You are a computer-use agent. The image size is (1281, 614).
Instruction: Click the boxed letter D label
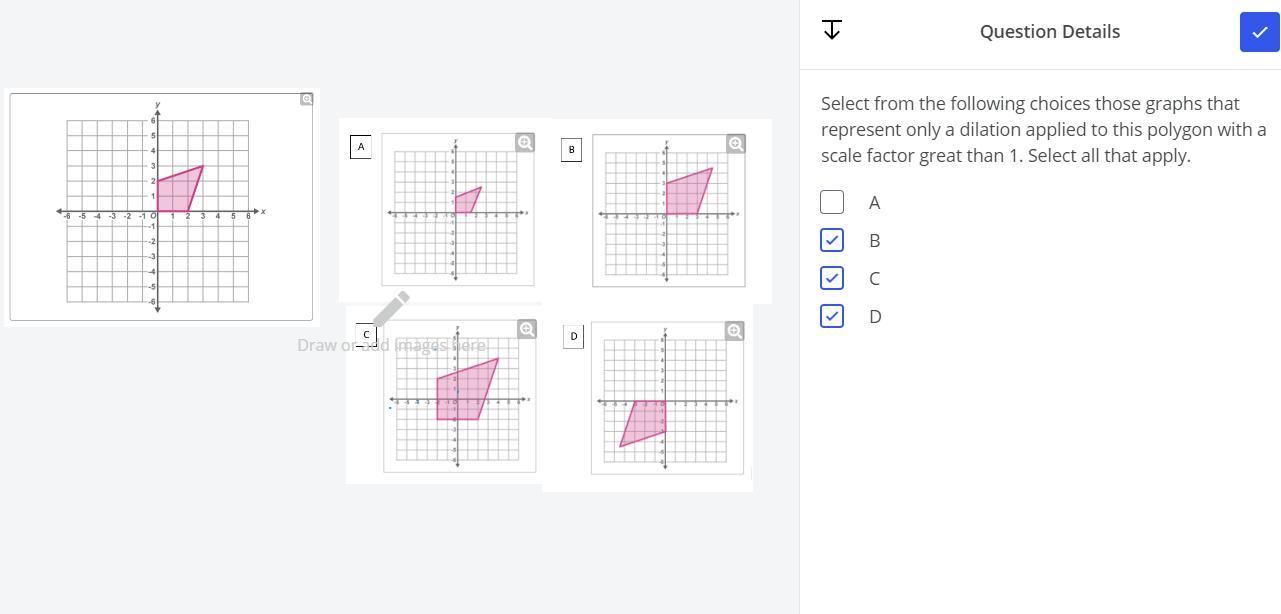point(573,336)
